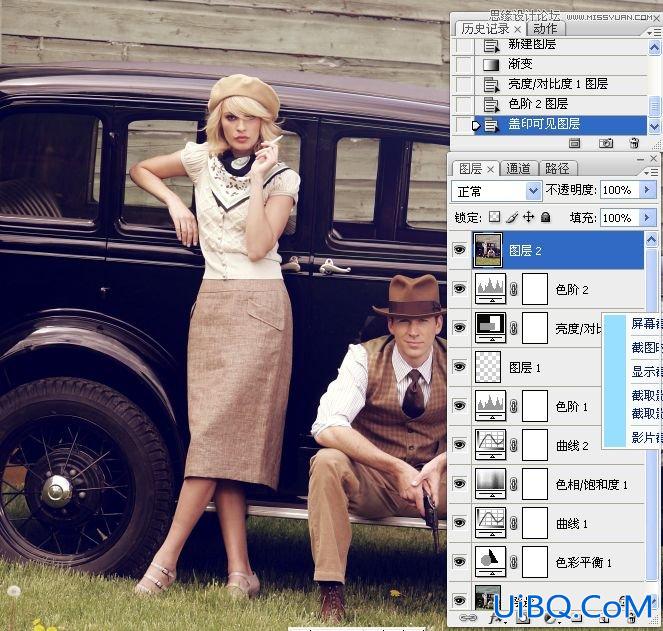Switch to the 通道 tab

click(518, 169)
